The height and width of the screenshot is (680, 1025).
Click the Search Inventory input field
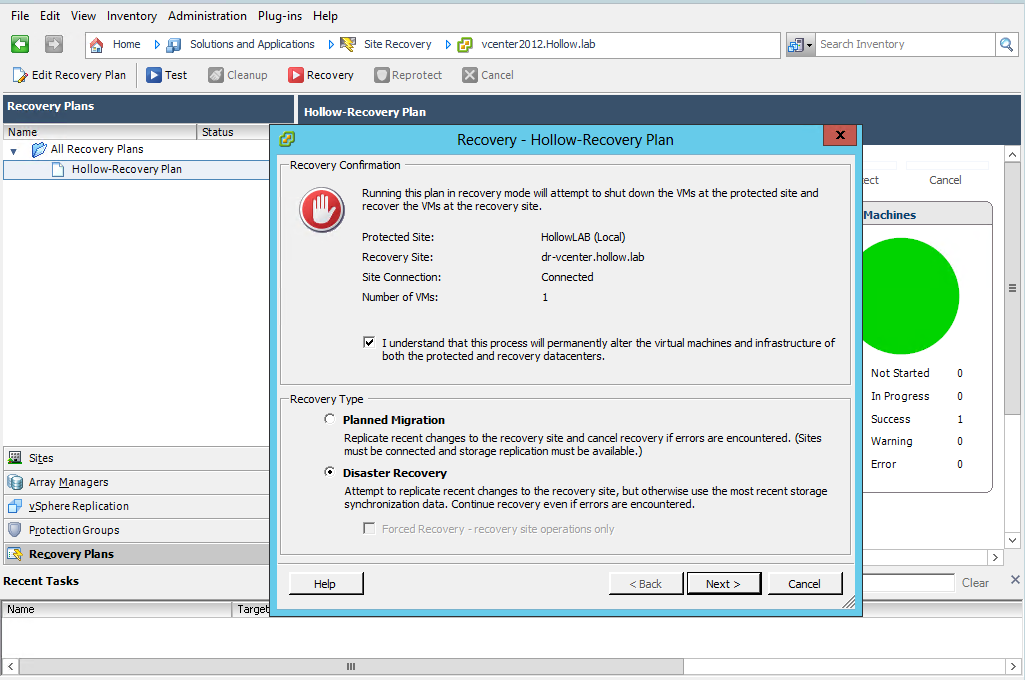pos(904,44)
